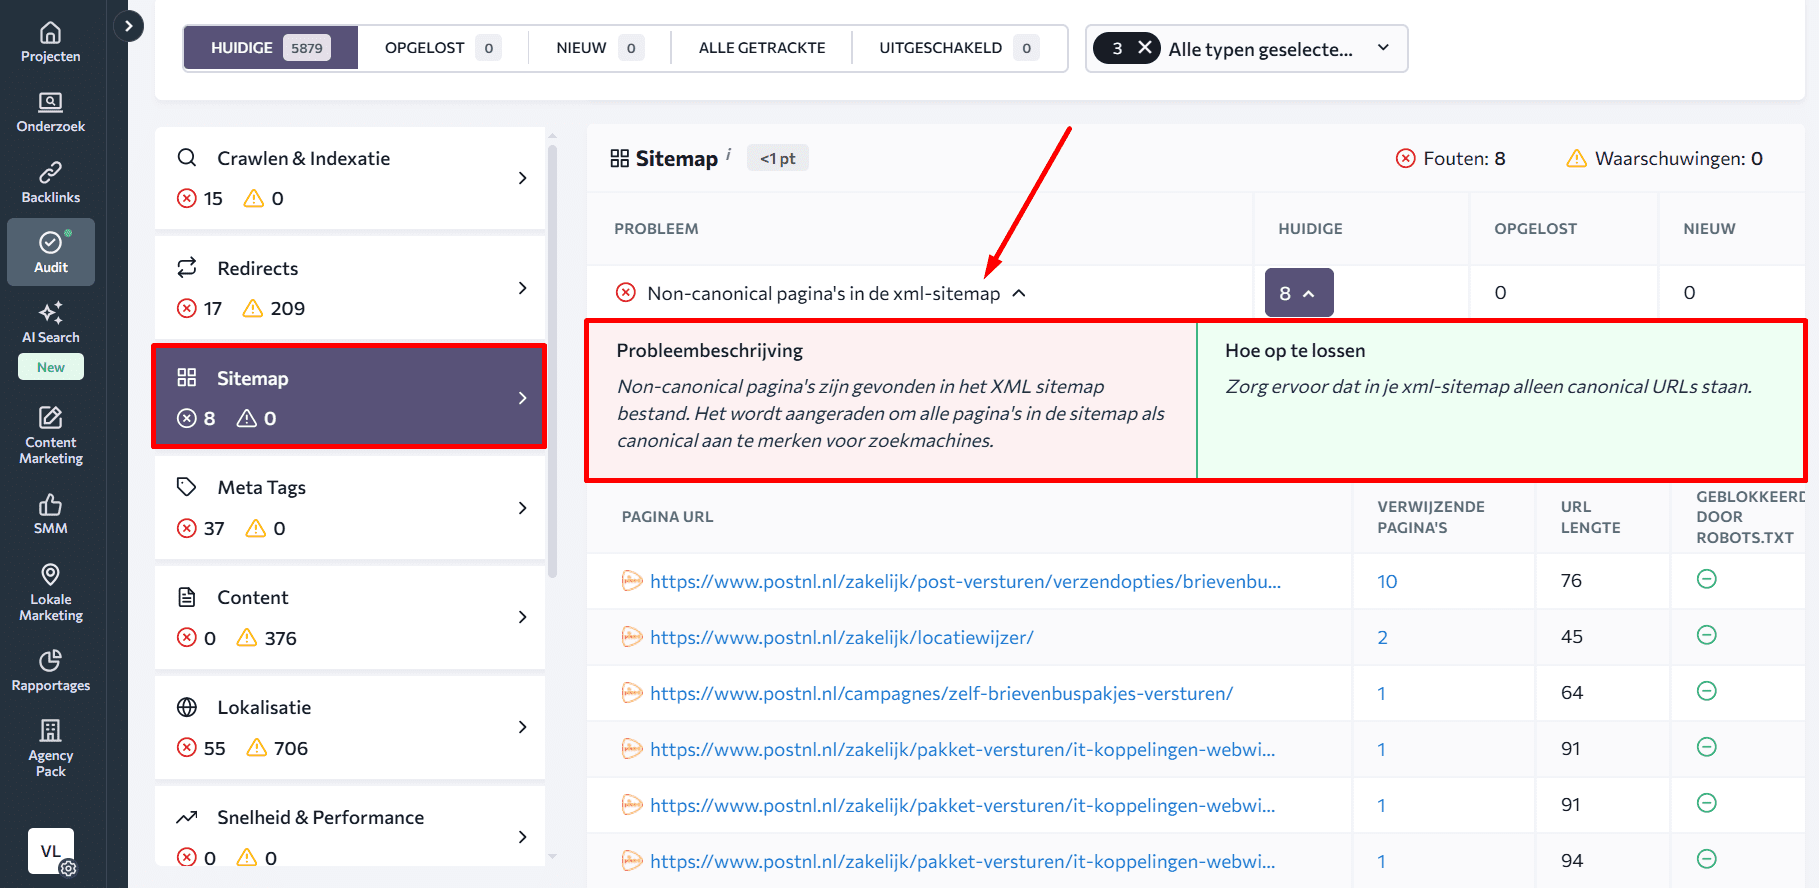This screenshot has height=888, width=1819.
Task: Switch to the NIEUW tab
Action: [x=600, y=48]
